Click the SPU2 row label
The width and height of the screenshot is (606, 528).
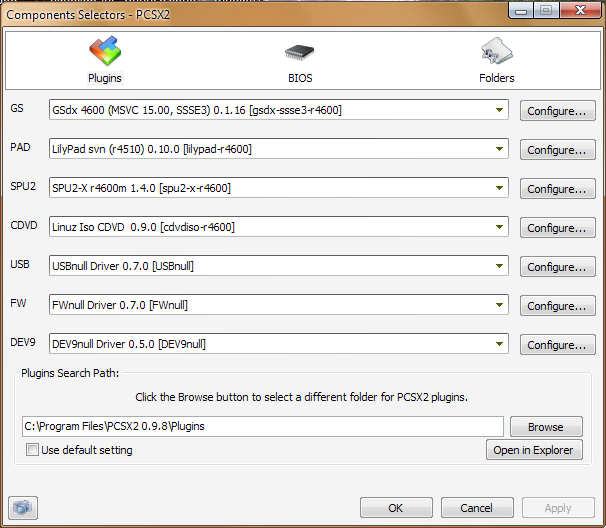click(23, 186)
